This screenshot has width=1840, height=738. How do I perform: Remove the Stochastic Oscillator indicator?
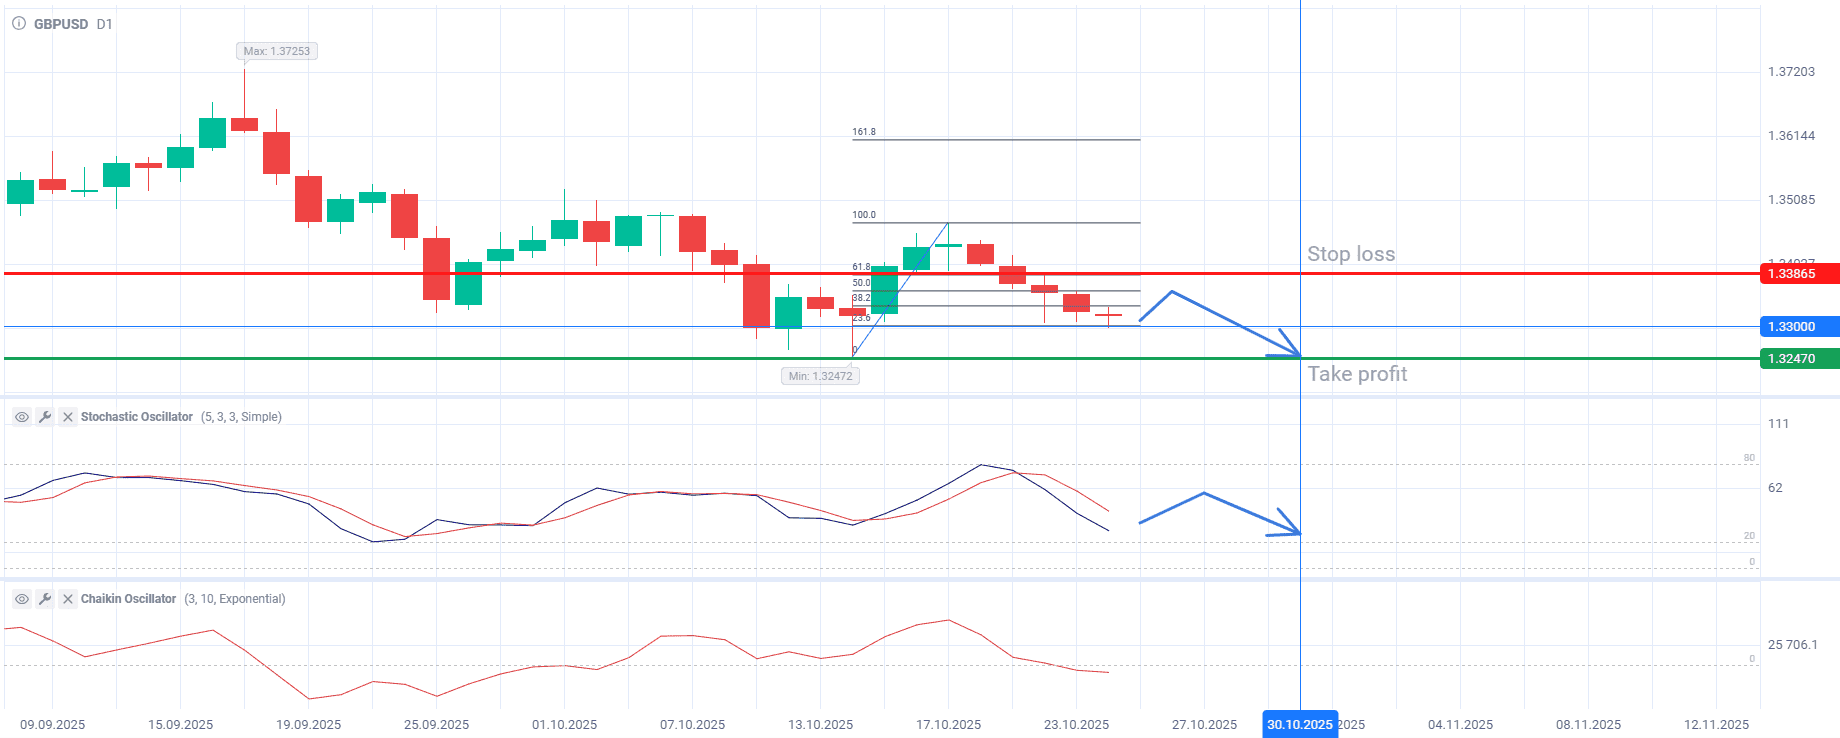point(68,417)
